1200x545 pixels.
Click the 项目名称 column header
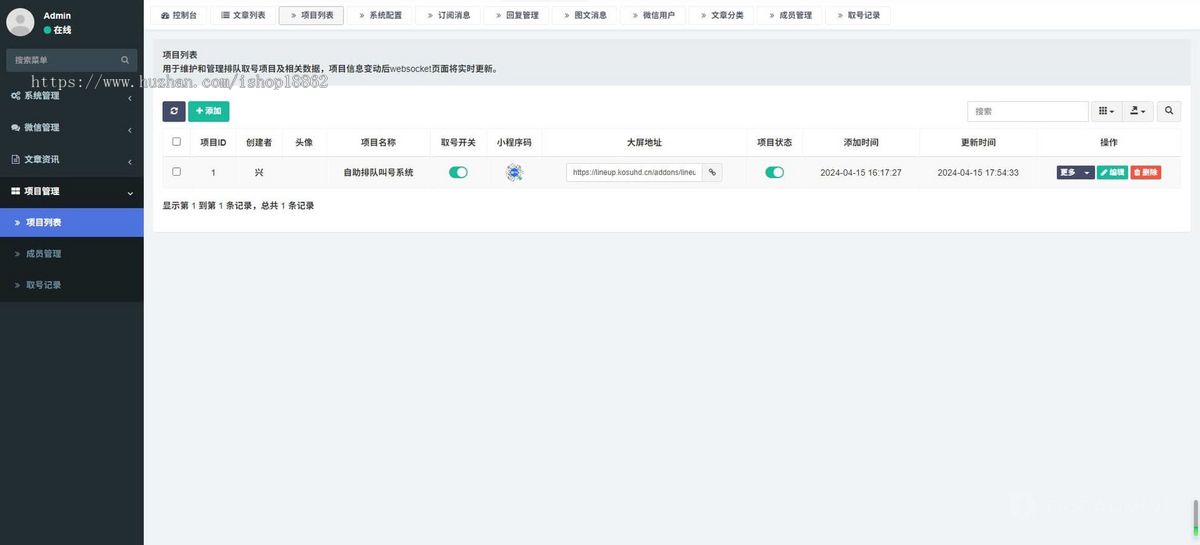point(378,142)
